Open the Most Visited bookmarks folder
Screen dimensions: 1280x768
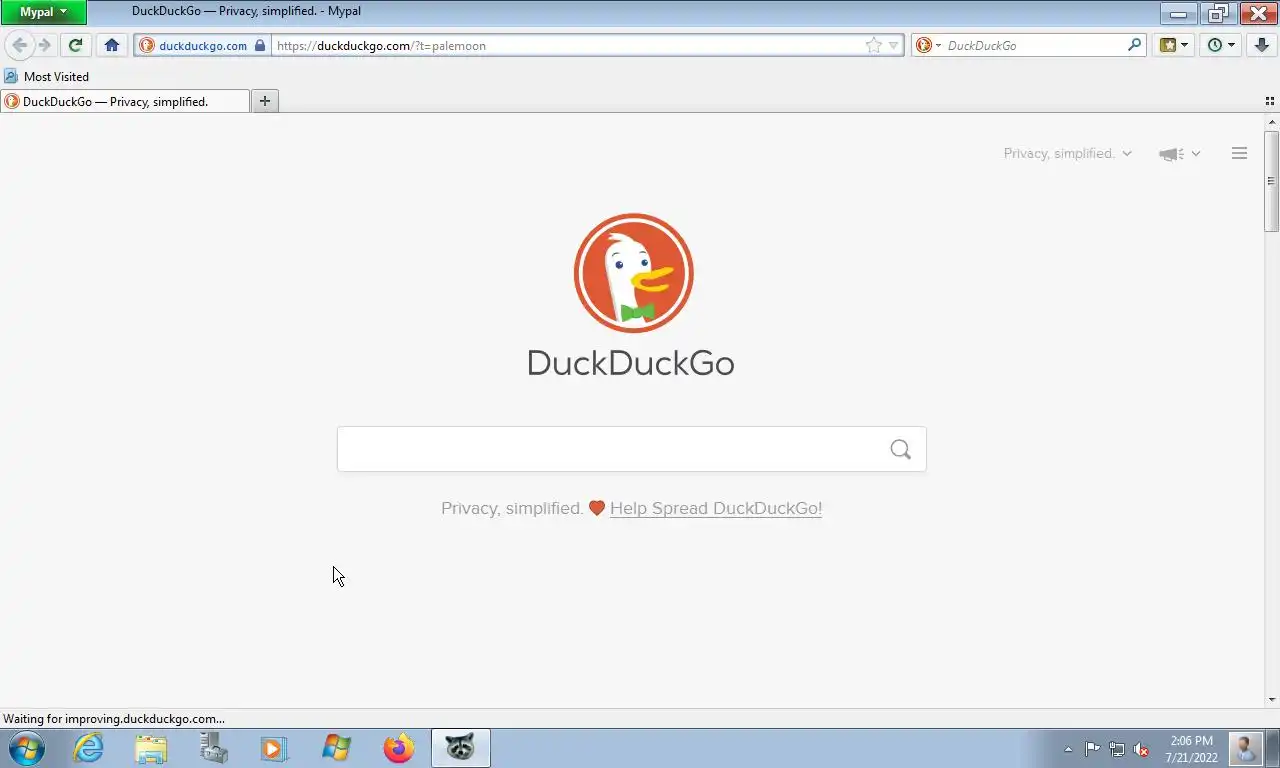[46, 76]
